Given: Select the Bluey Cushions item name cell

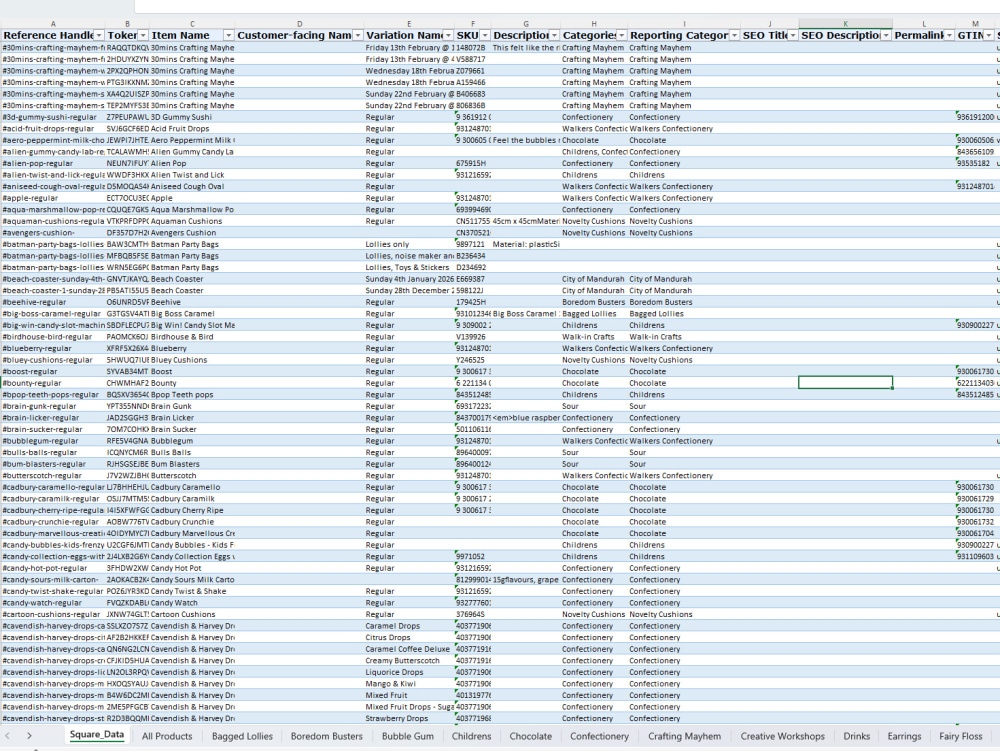Looking at the screenshot, I should pyautogui.click(x=192, y=360).
